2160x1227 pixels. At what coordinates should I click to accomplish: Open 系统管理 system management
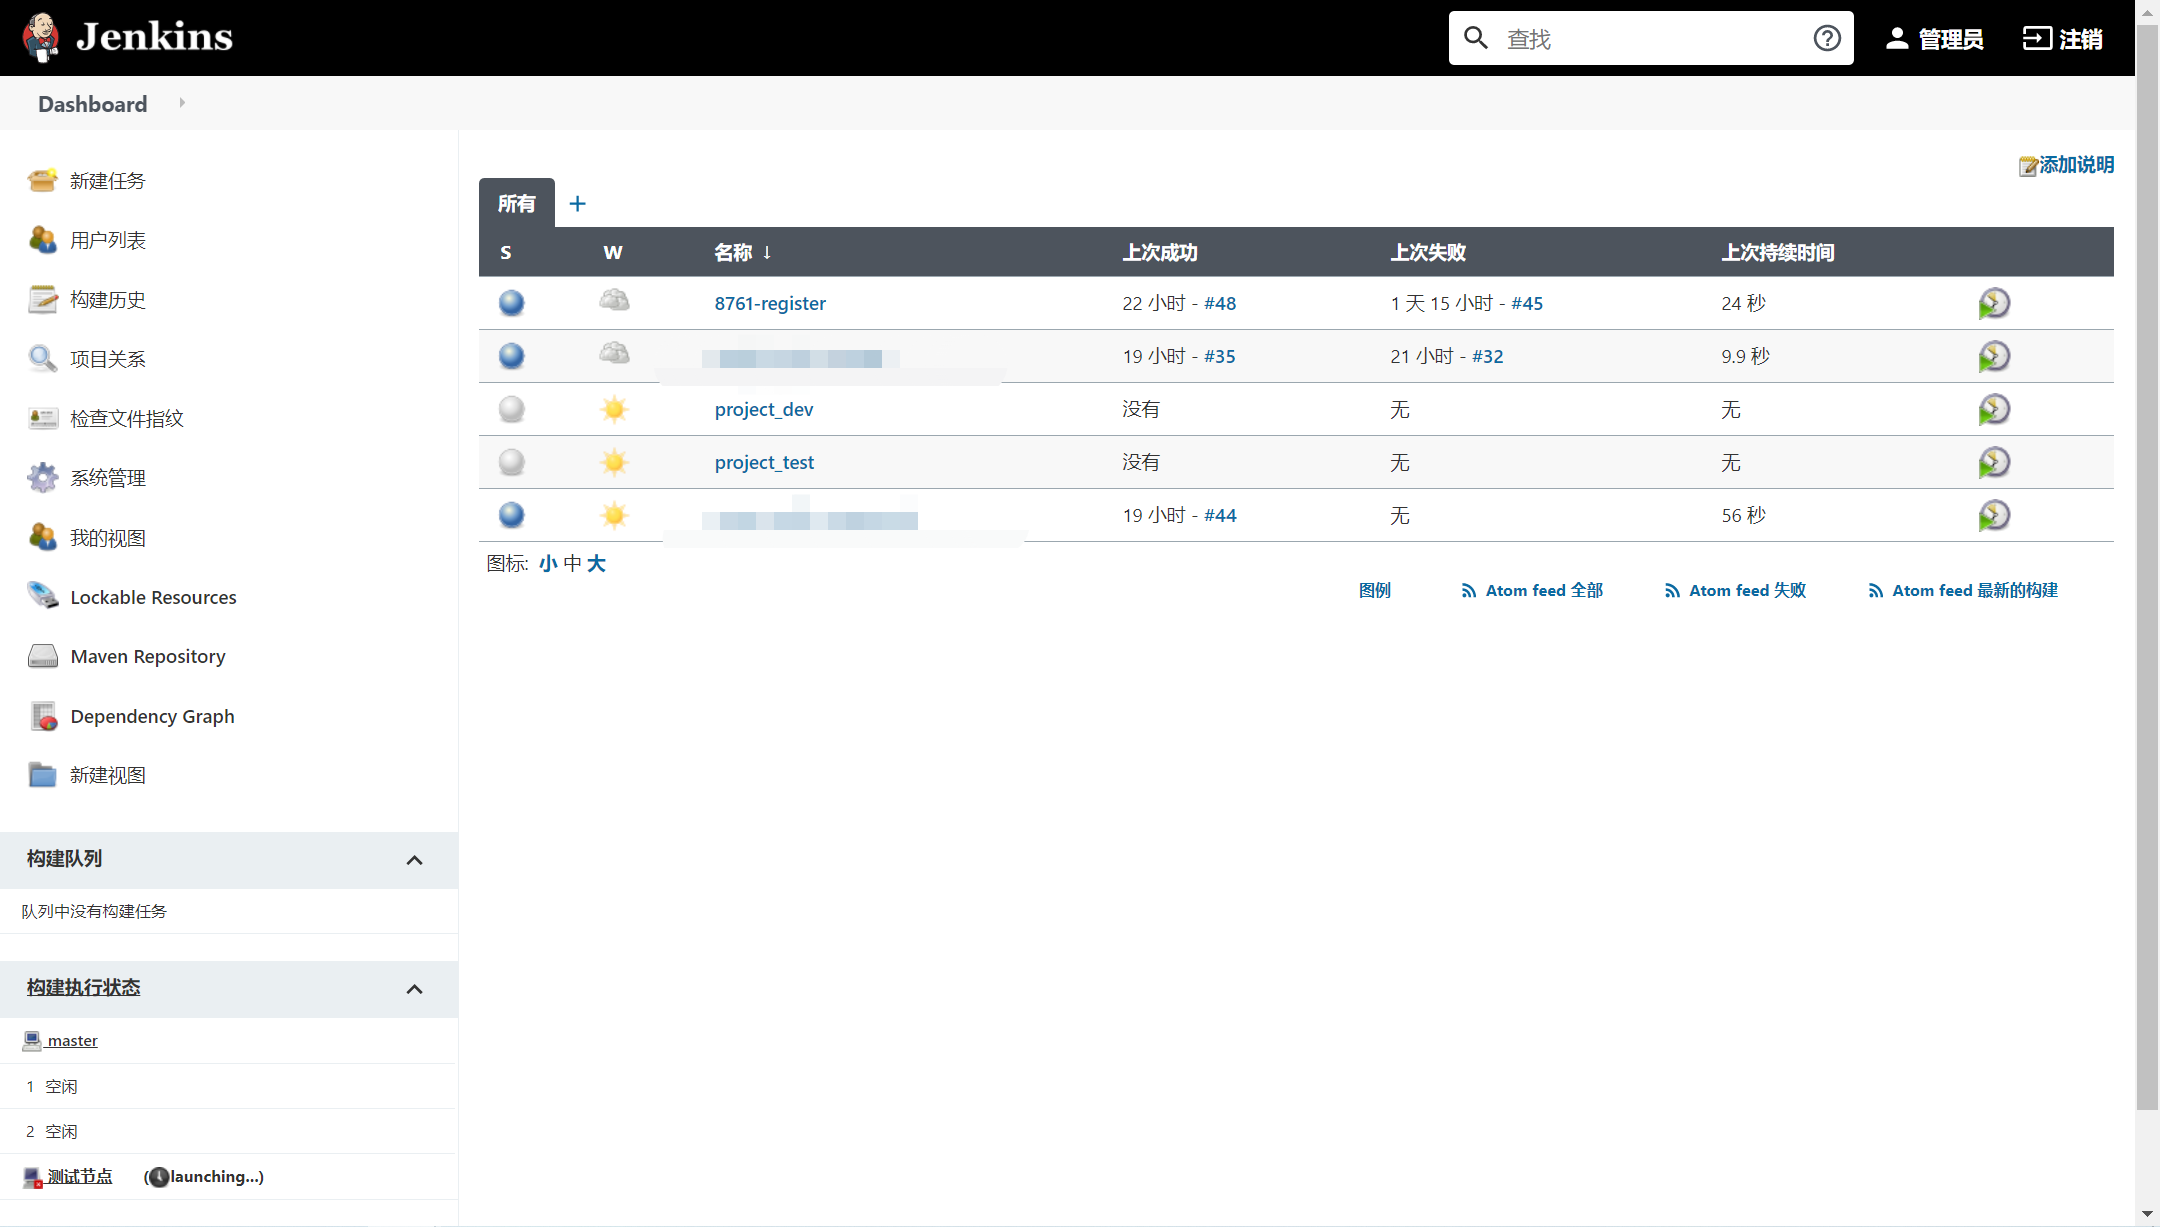pyautogui.click(x=107, y=477)
